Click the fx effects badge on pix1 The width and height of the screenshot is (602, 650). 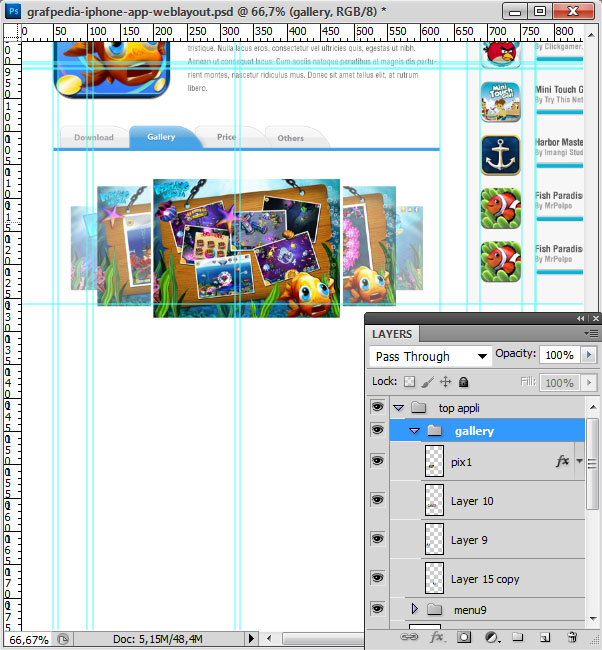coord(562,461)
